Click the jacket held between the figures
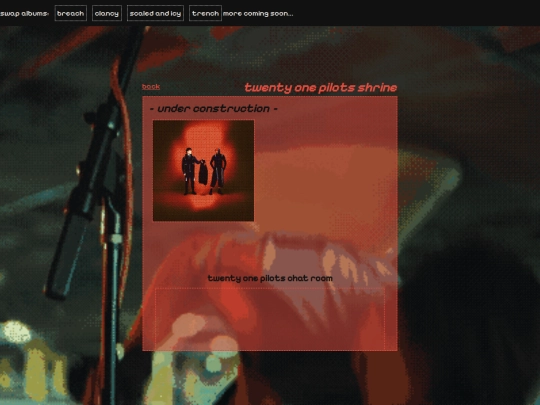 coord(203,173)
